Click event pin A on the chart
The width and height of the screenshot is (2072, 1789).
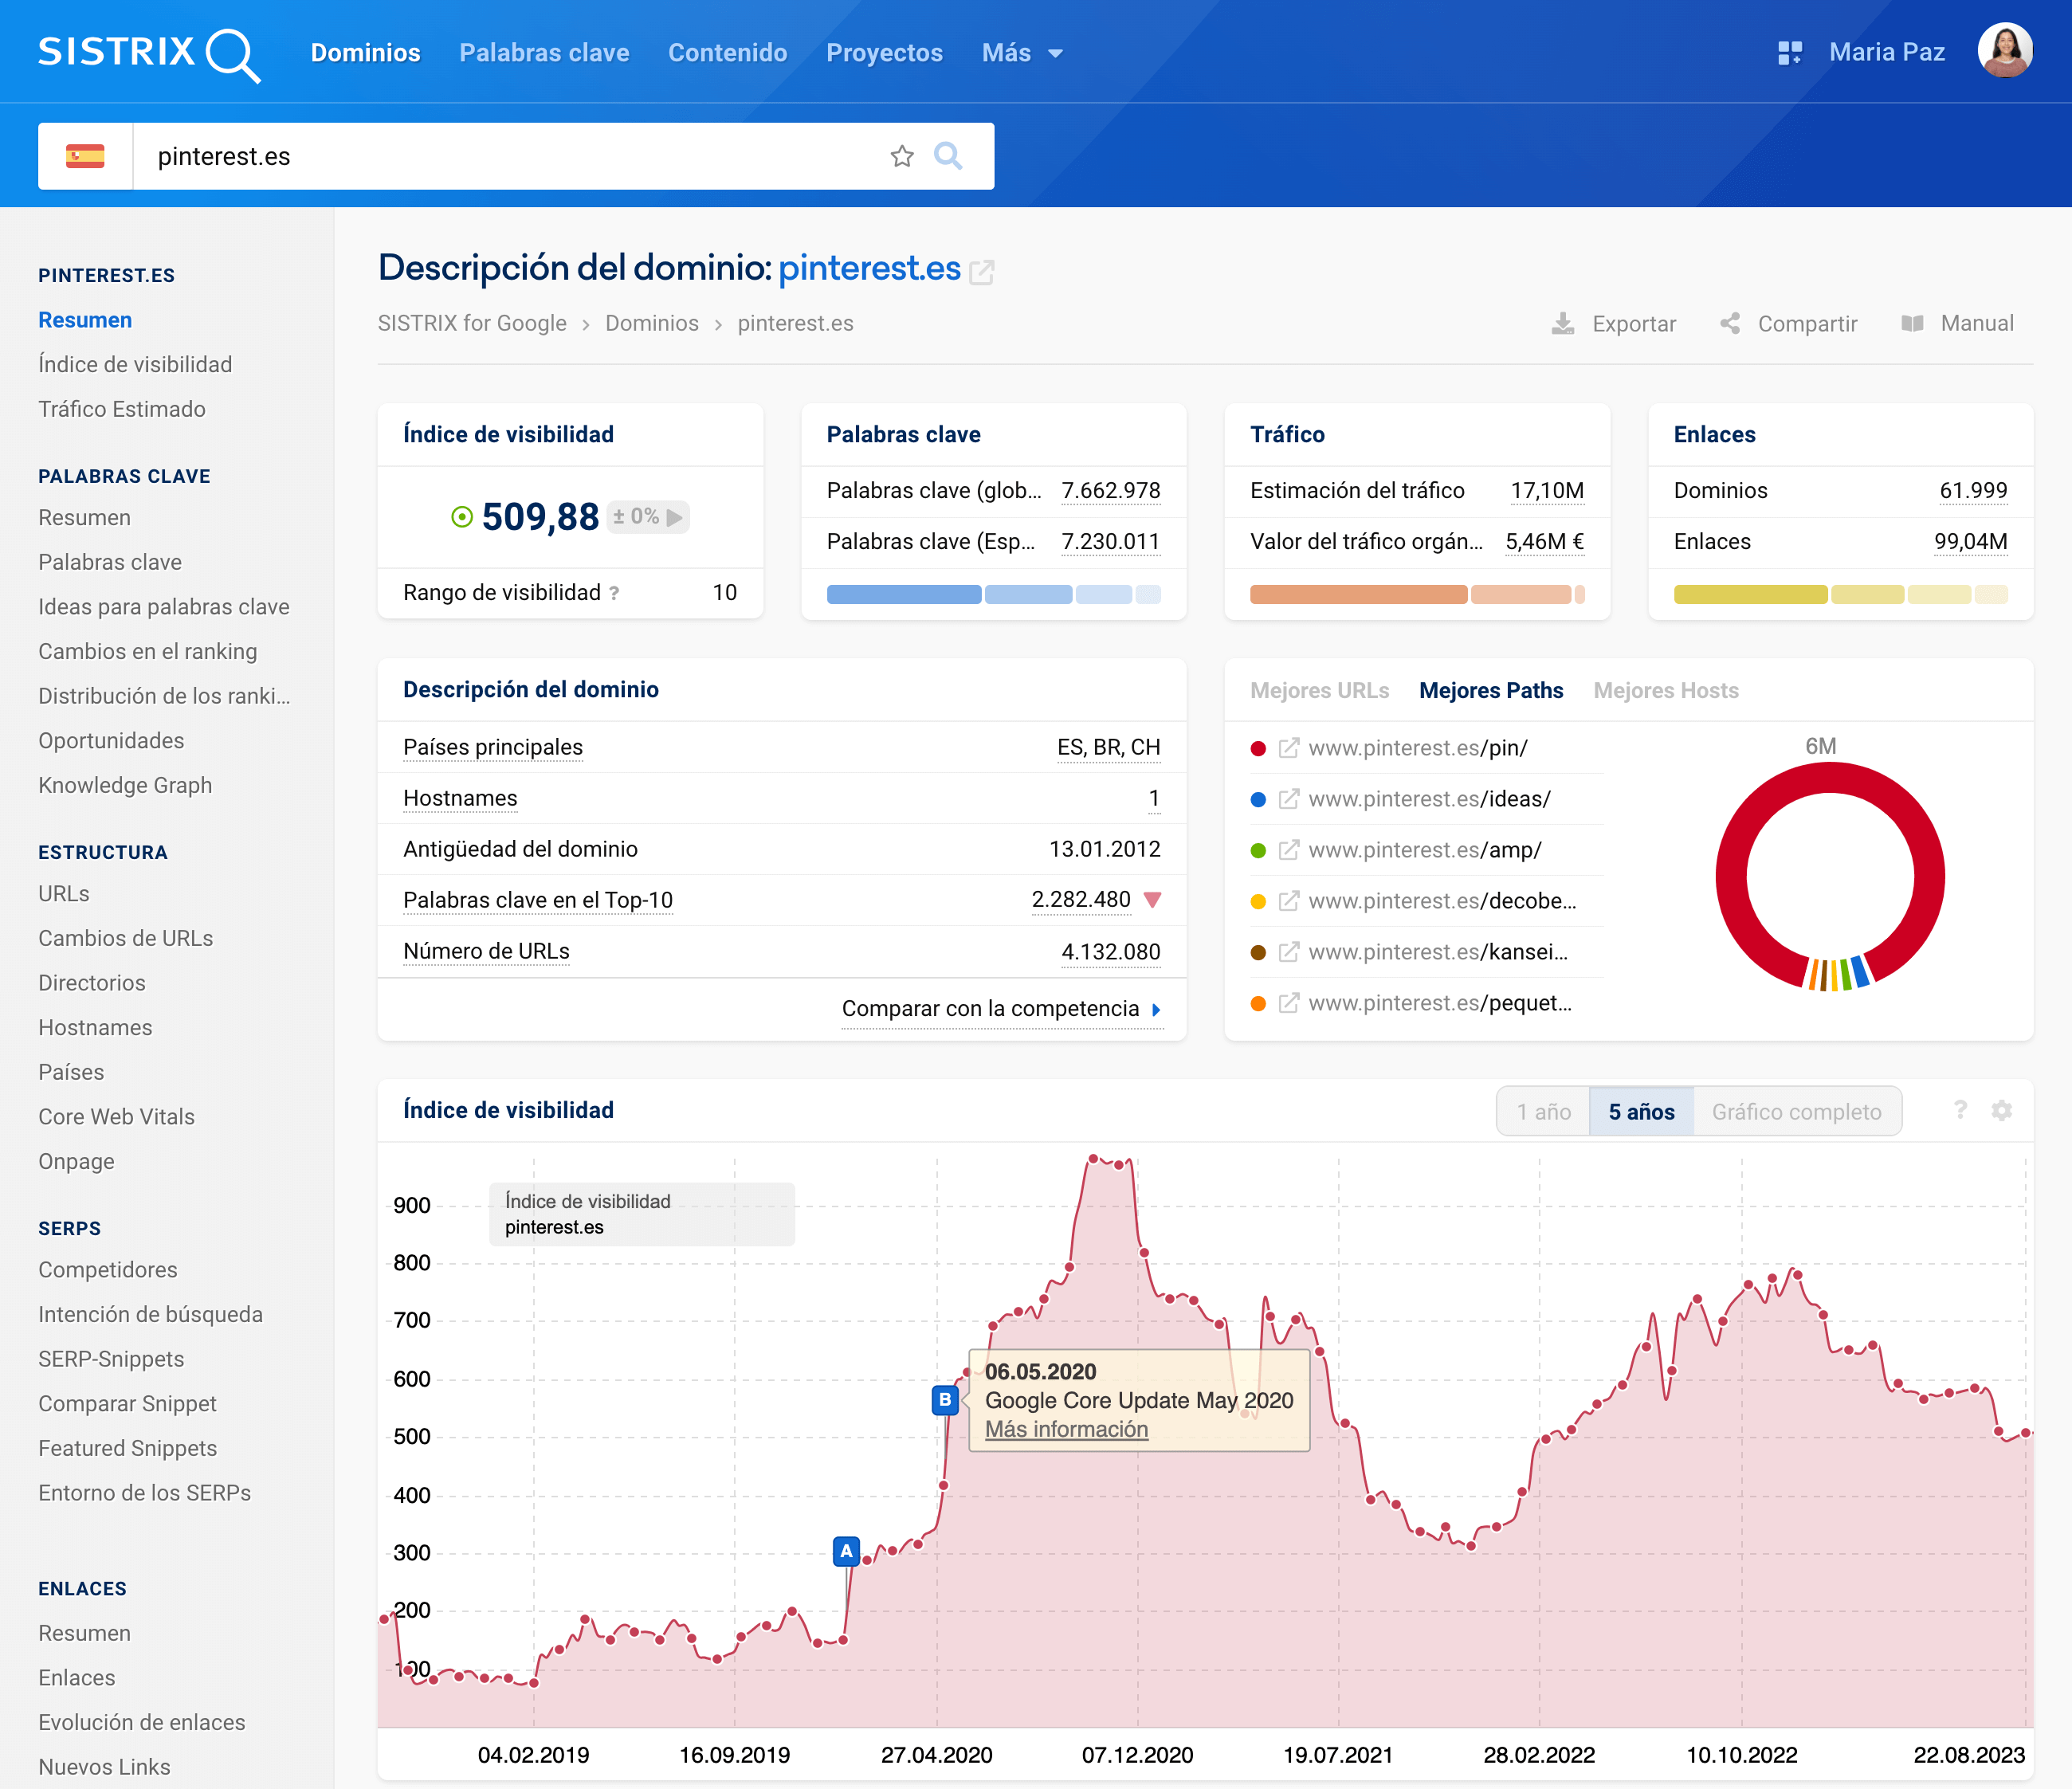tap(846, 1551)
